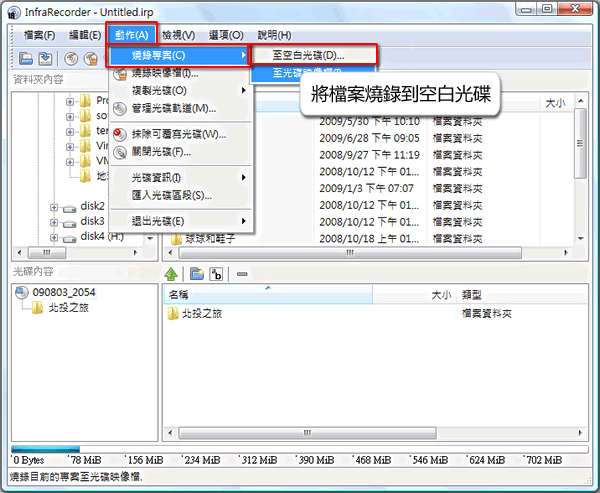The image size is (600, 493).
Task: Click the disk4 (H:) drive icon
Action: click(x=69, y=238)
